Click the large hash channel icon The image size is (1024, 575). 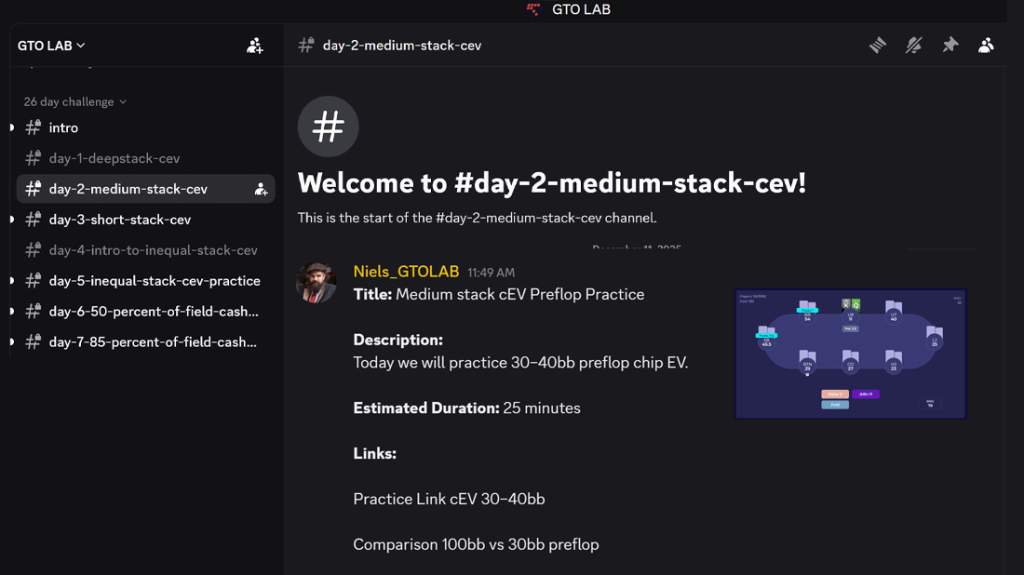coord(328,127)
